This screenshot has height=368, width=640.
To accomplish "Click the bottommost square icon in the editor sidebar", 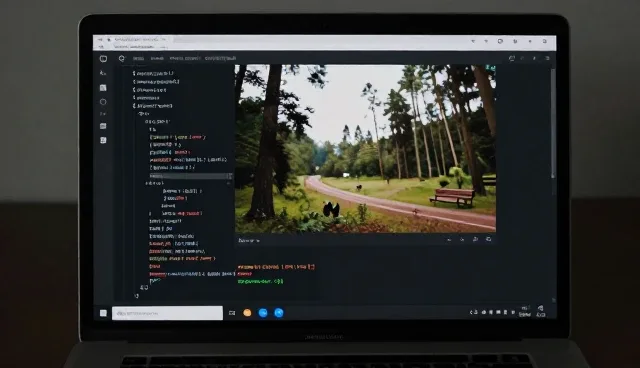I will 103,140.
